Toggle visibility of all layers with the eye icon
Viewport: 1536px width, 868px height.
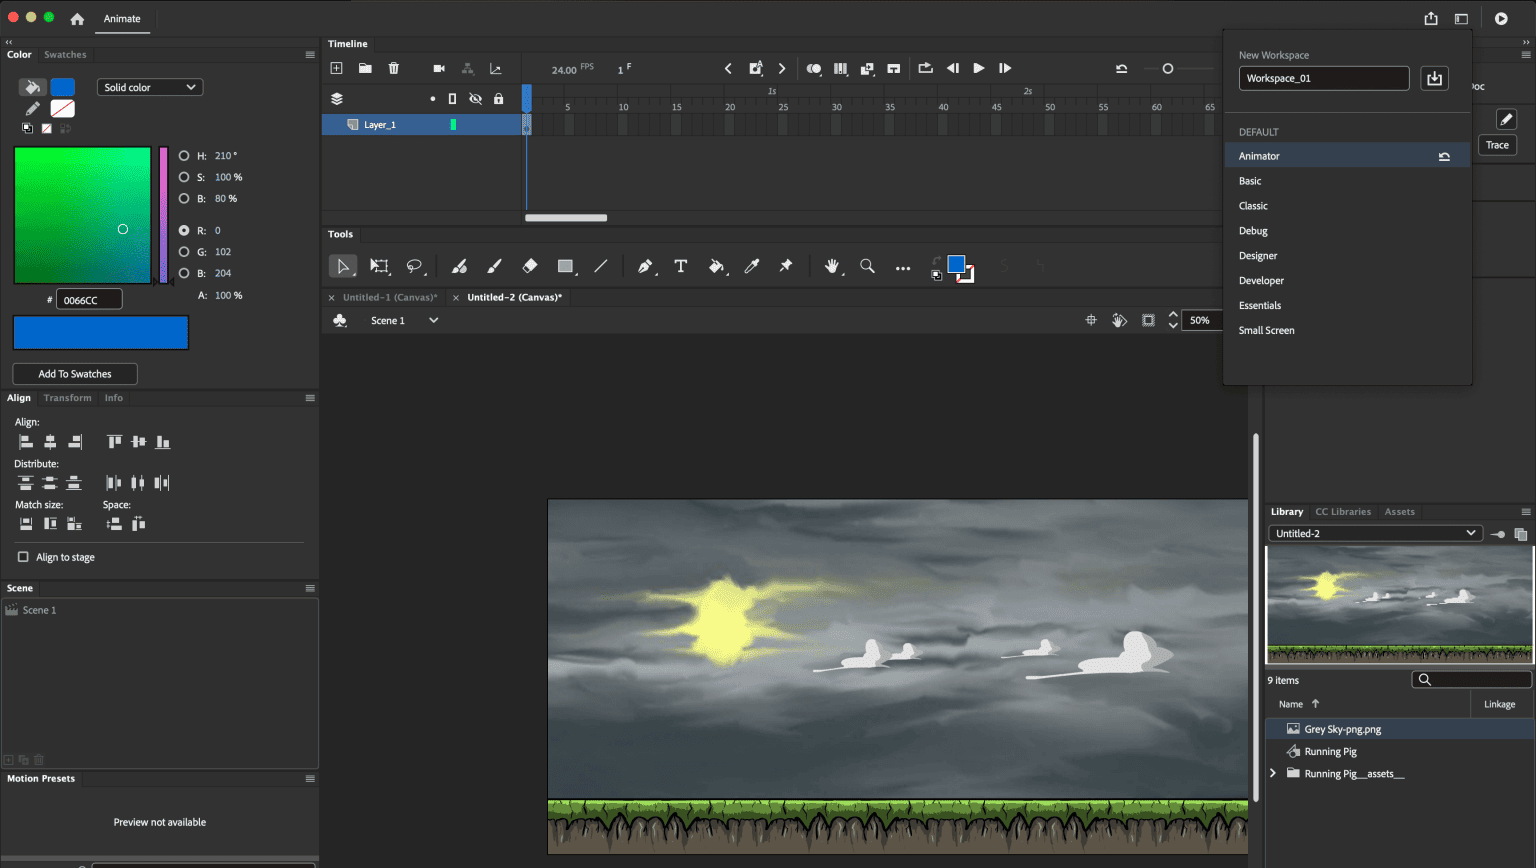tap(473, 98)
